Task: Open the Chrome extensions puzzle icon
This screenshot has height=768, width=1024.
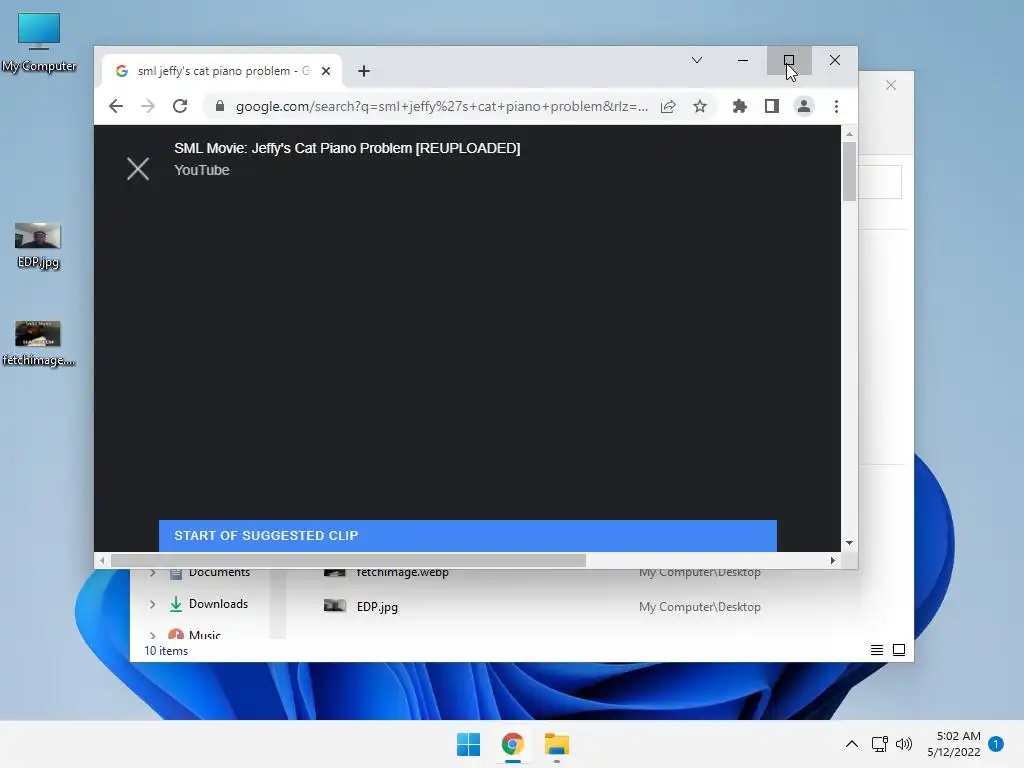Action: 739,106
